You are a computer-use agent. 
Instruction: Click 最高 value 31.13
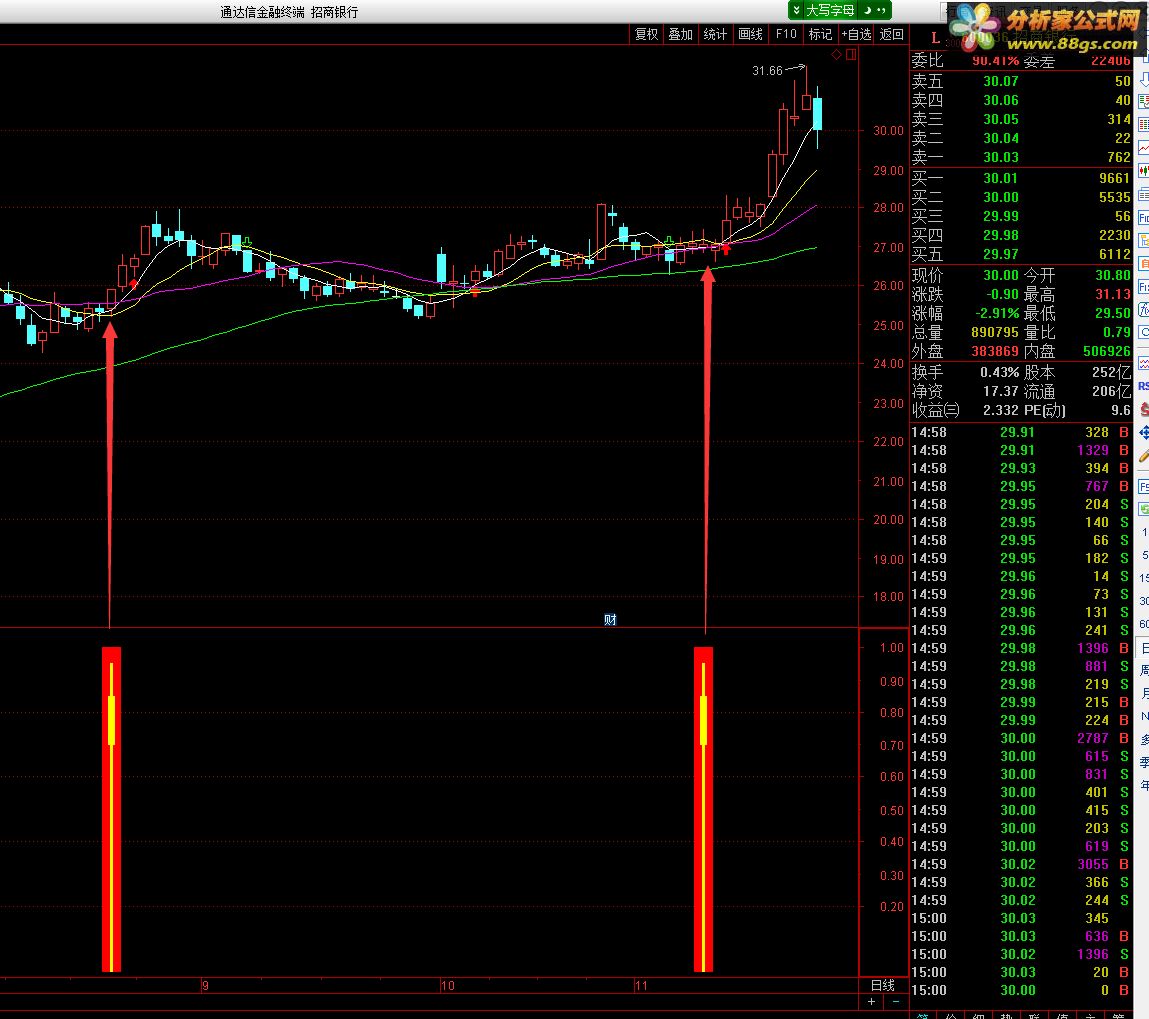tap(1113, 294)
